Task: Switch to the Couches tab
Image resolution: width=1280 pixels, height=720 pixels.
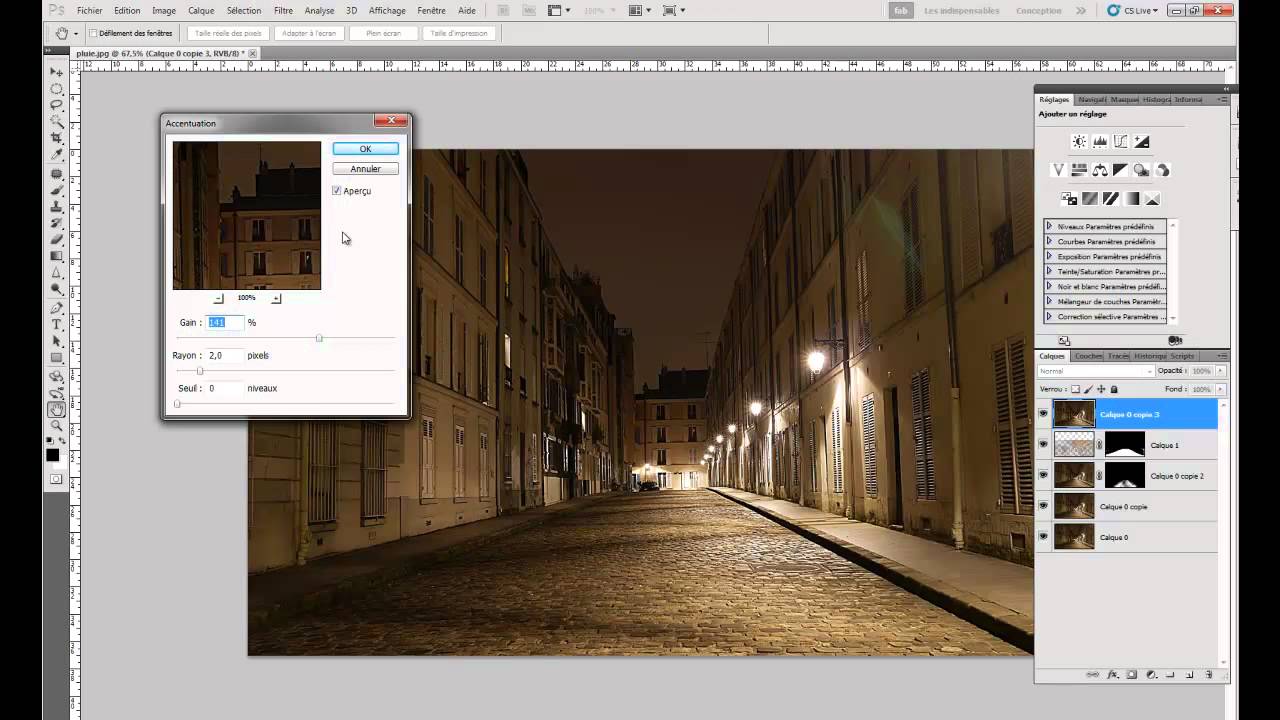Action: tap(1088, 356)
